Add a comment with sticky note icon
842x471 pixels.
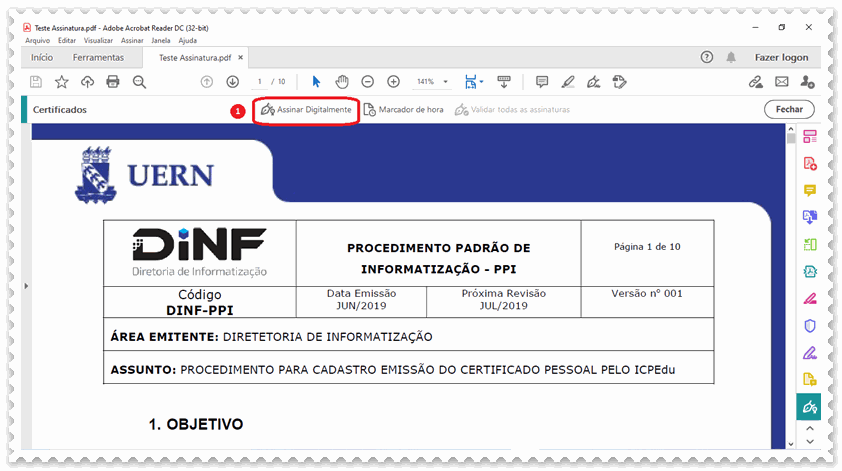coord(542,82)
